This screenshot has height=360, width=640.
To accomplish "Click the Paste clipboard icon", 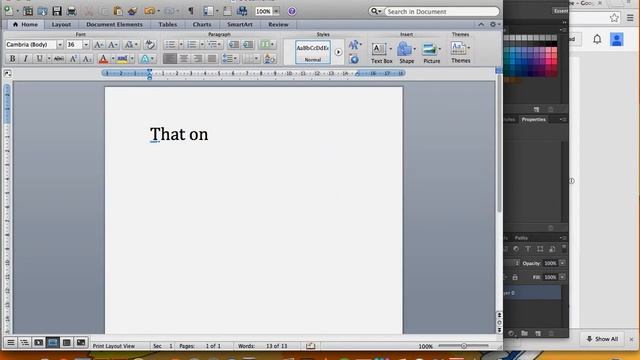I will pyautogui.click(x=118, y=11).
